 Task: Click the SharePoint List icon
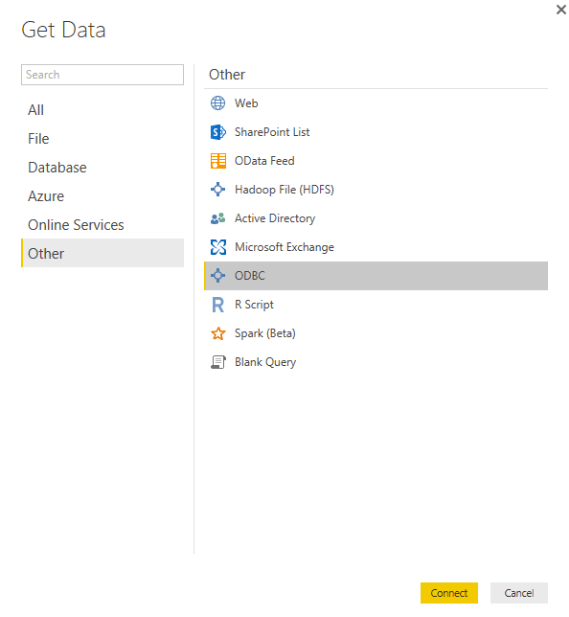point(218,132)
